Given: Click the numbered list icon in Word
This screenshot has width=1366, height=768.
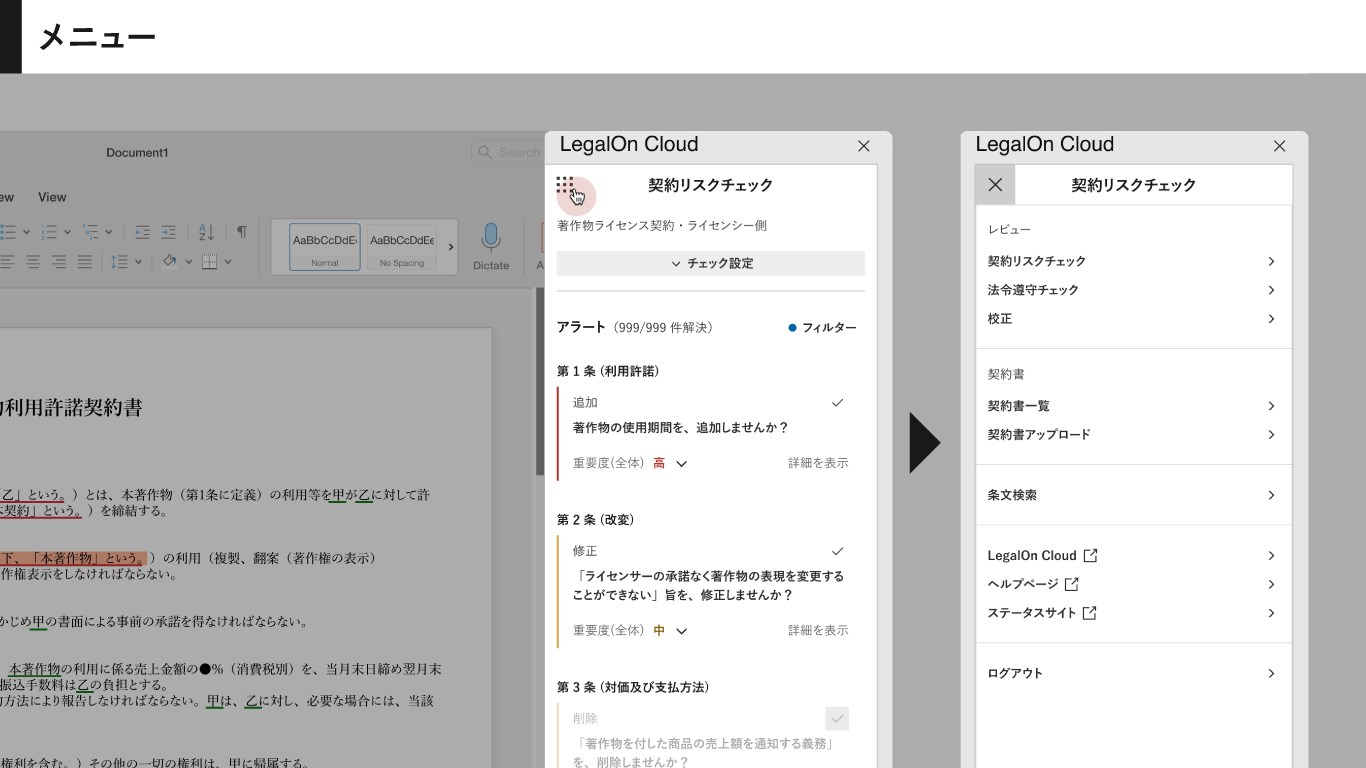Looking at the screenshot, I should (x=49, y=232).
